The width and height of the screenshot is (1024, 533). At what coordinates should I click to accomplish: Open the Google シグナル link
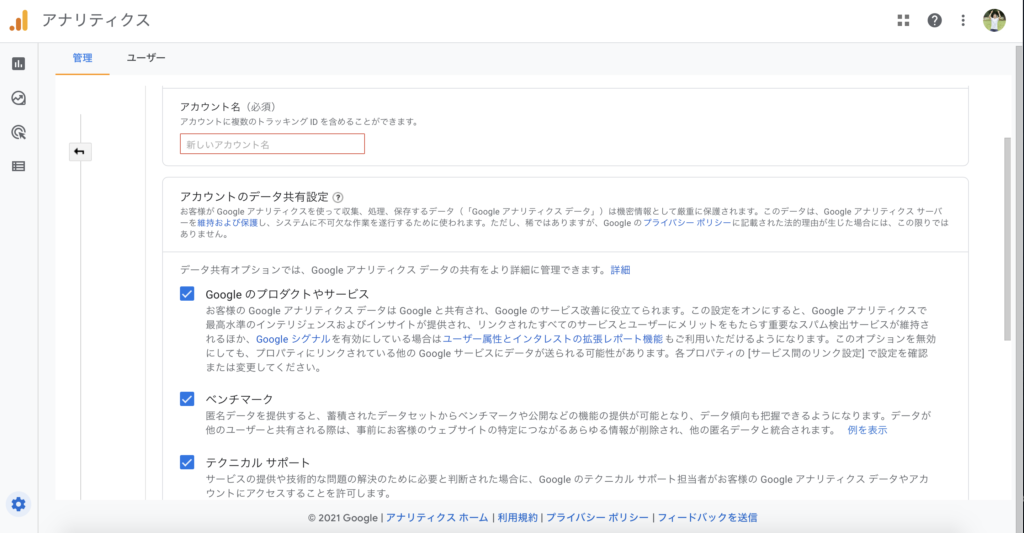click(x=293, y=339)
